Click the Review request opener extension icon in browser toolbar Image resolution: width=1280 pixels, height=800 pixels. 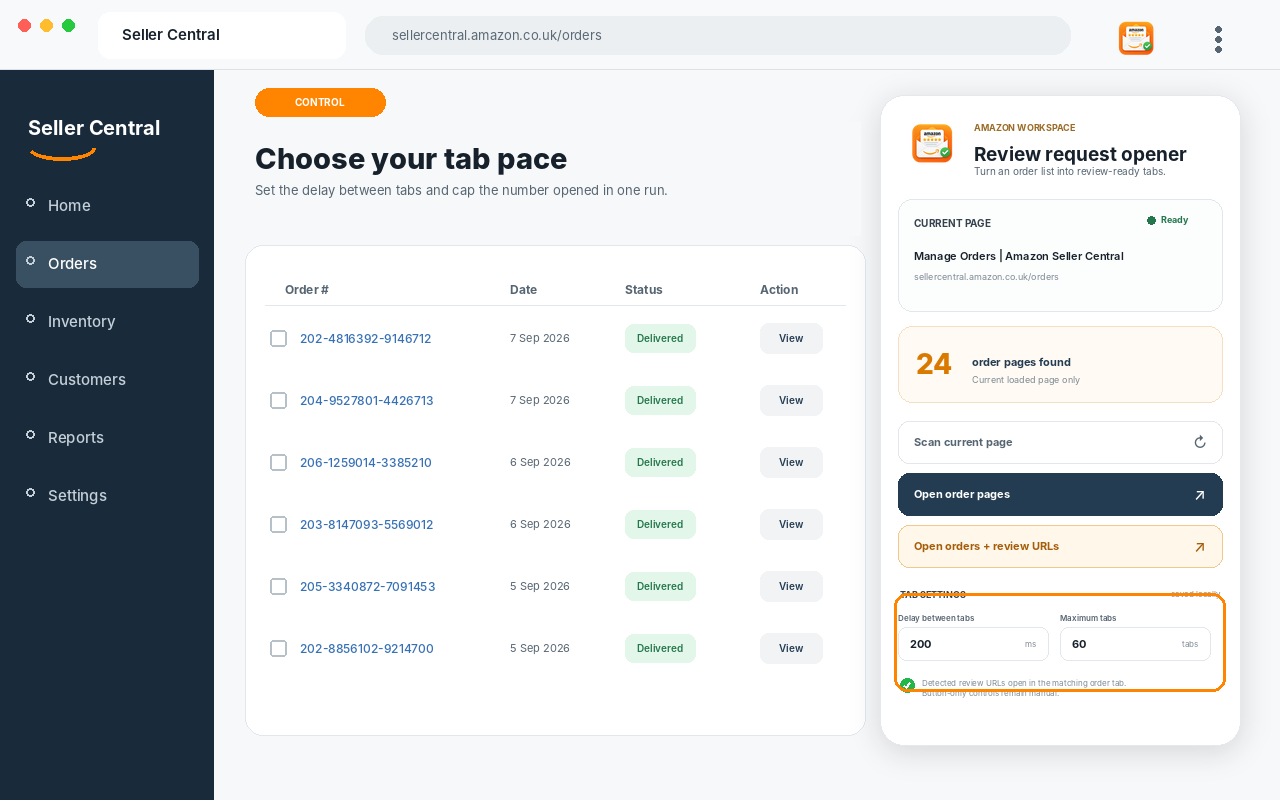pyautogui.click(x=1136, y=38)
